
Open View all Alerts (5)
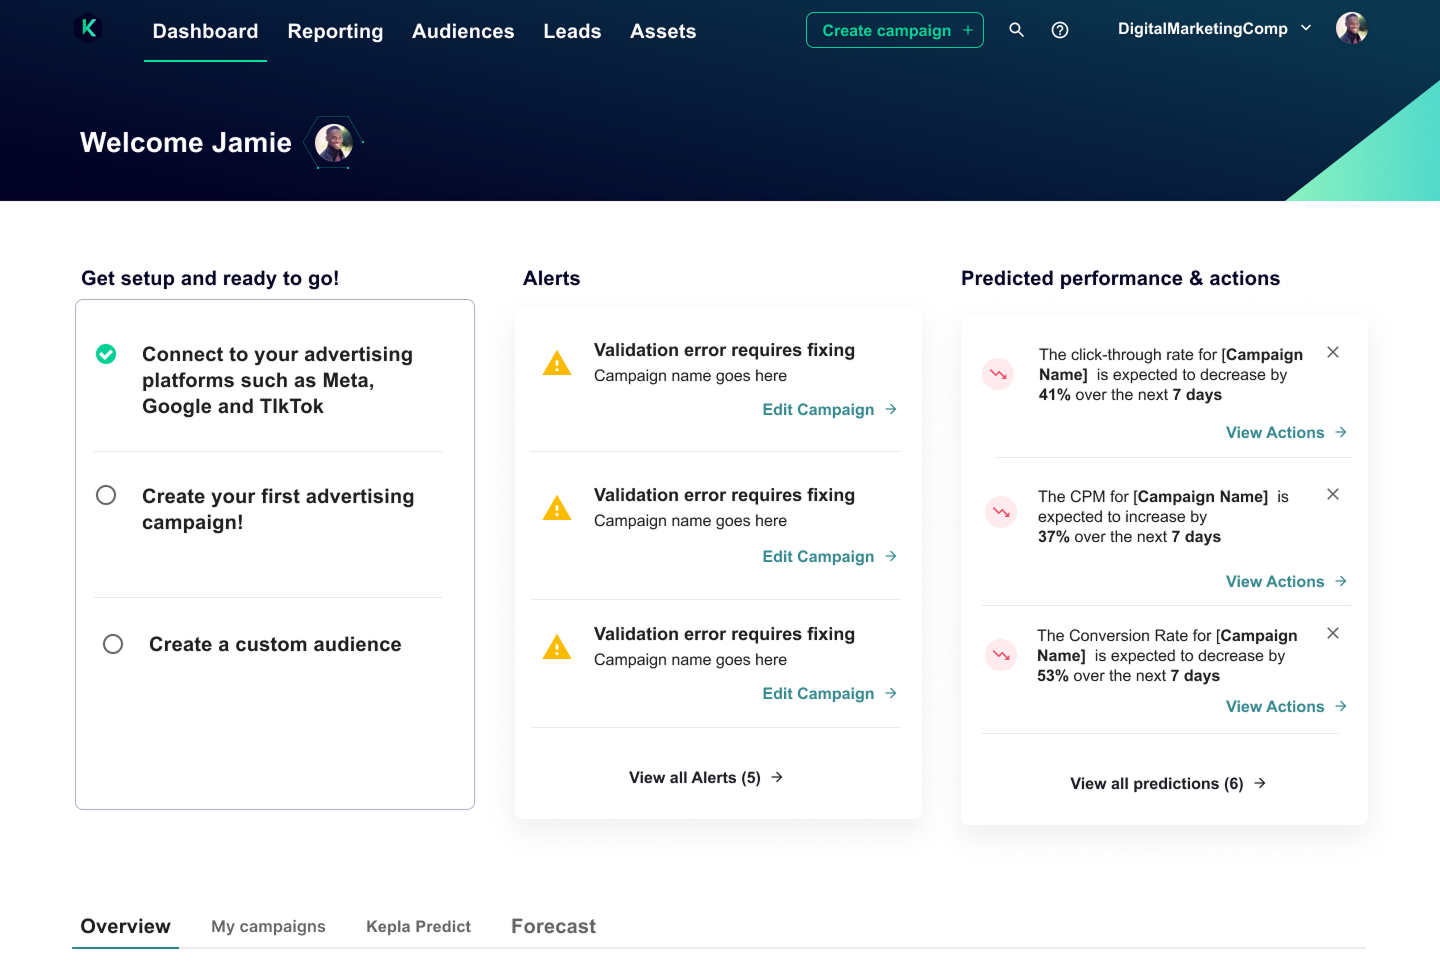click(706, 777)
